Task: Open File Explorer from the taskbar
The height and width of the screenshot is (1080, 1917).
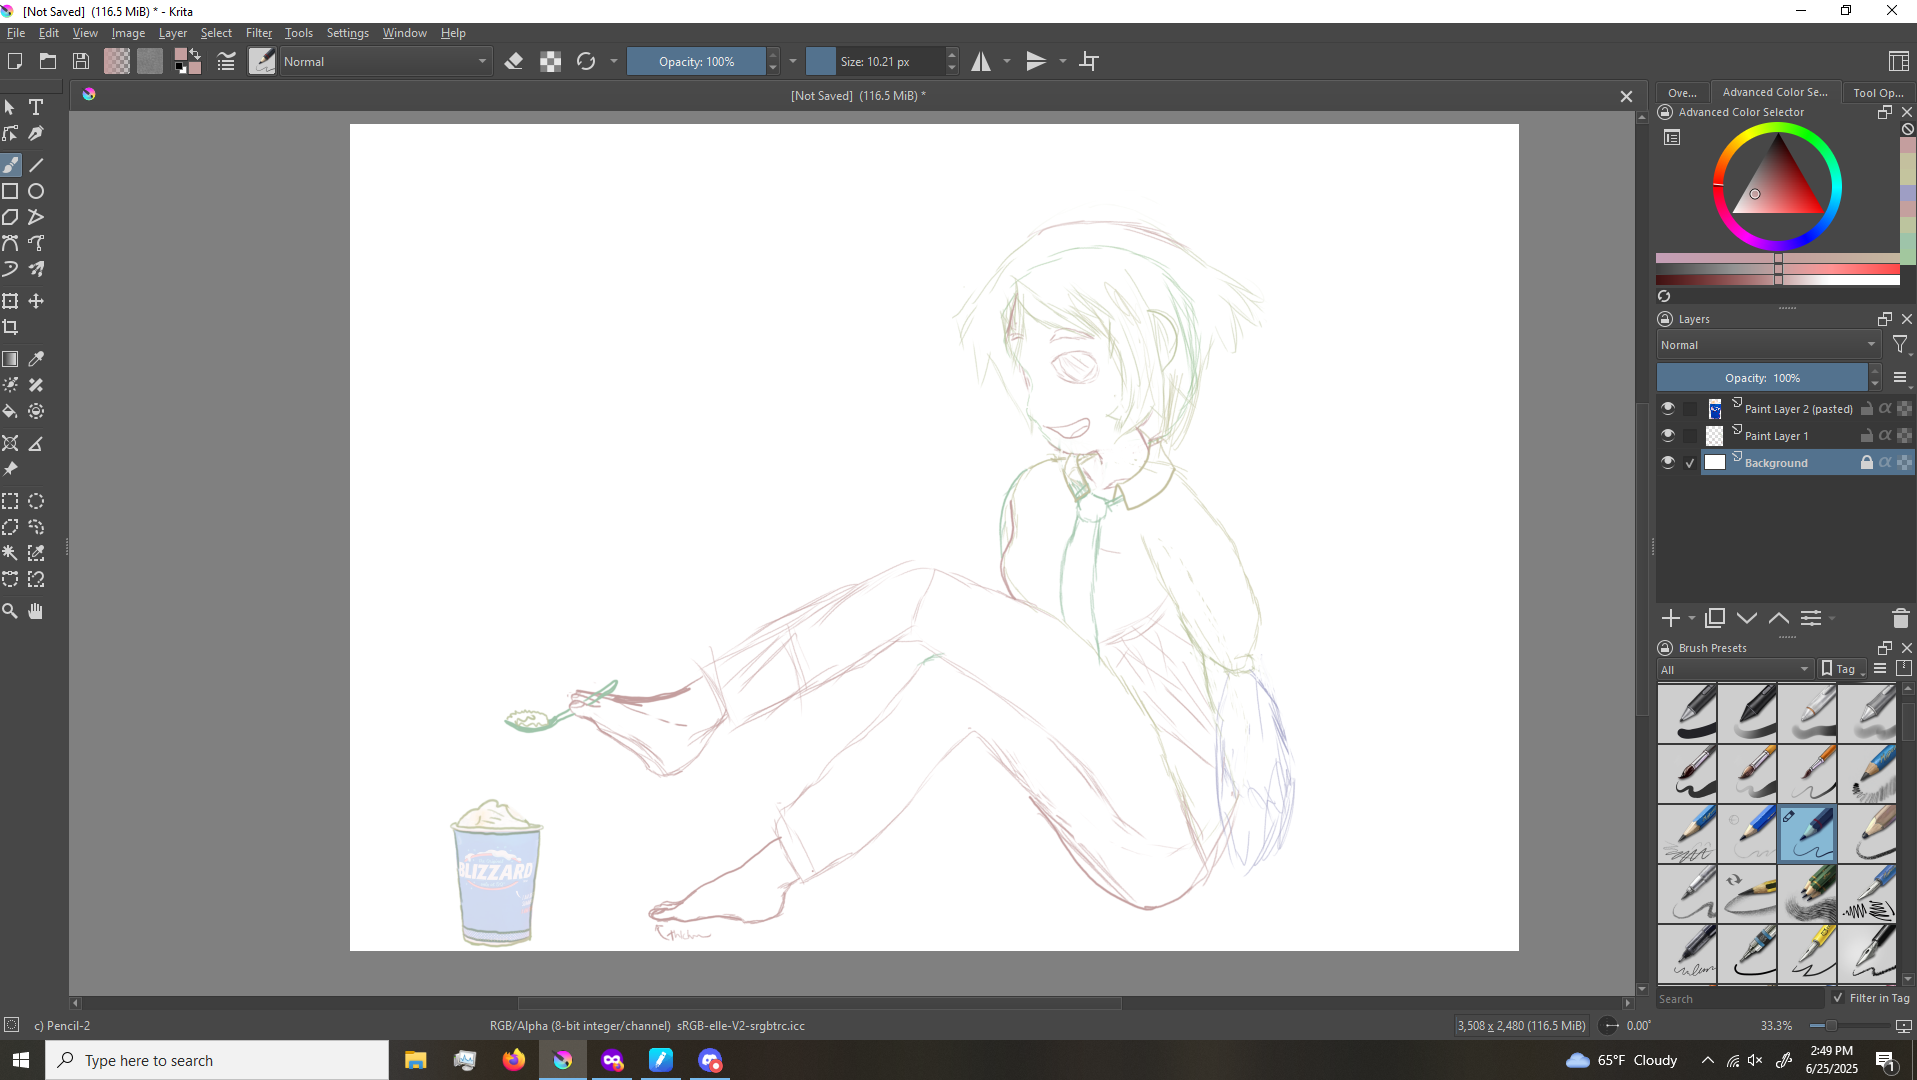Action: pyautogui.click(x=416, y=1060)
